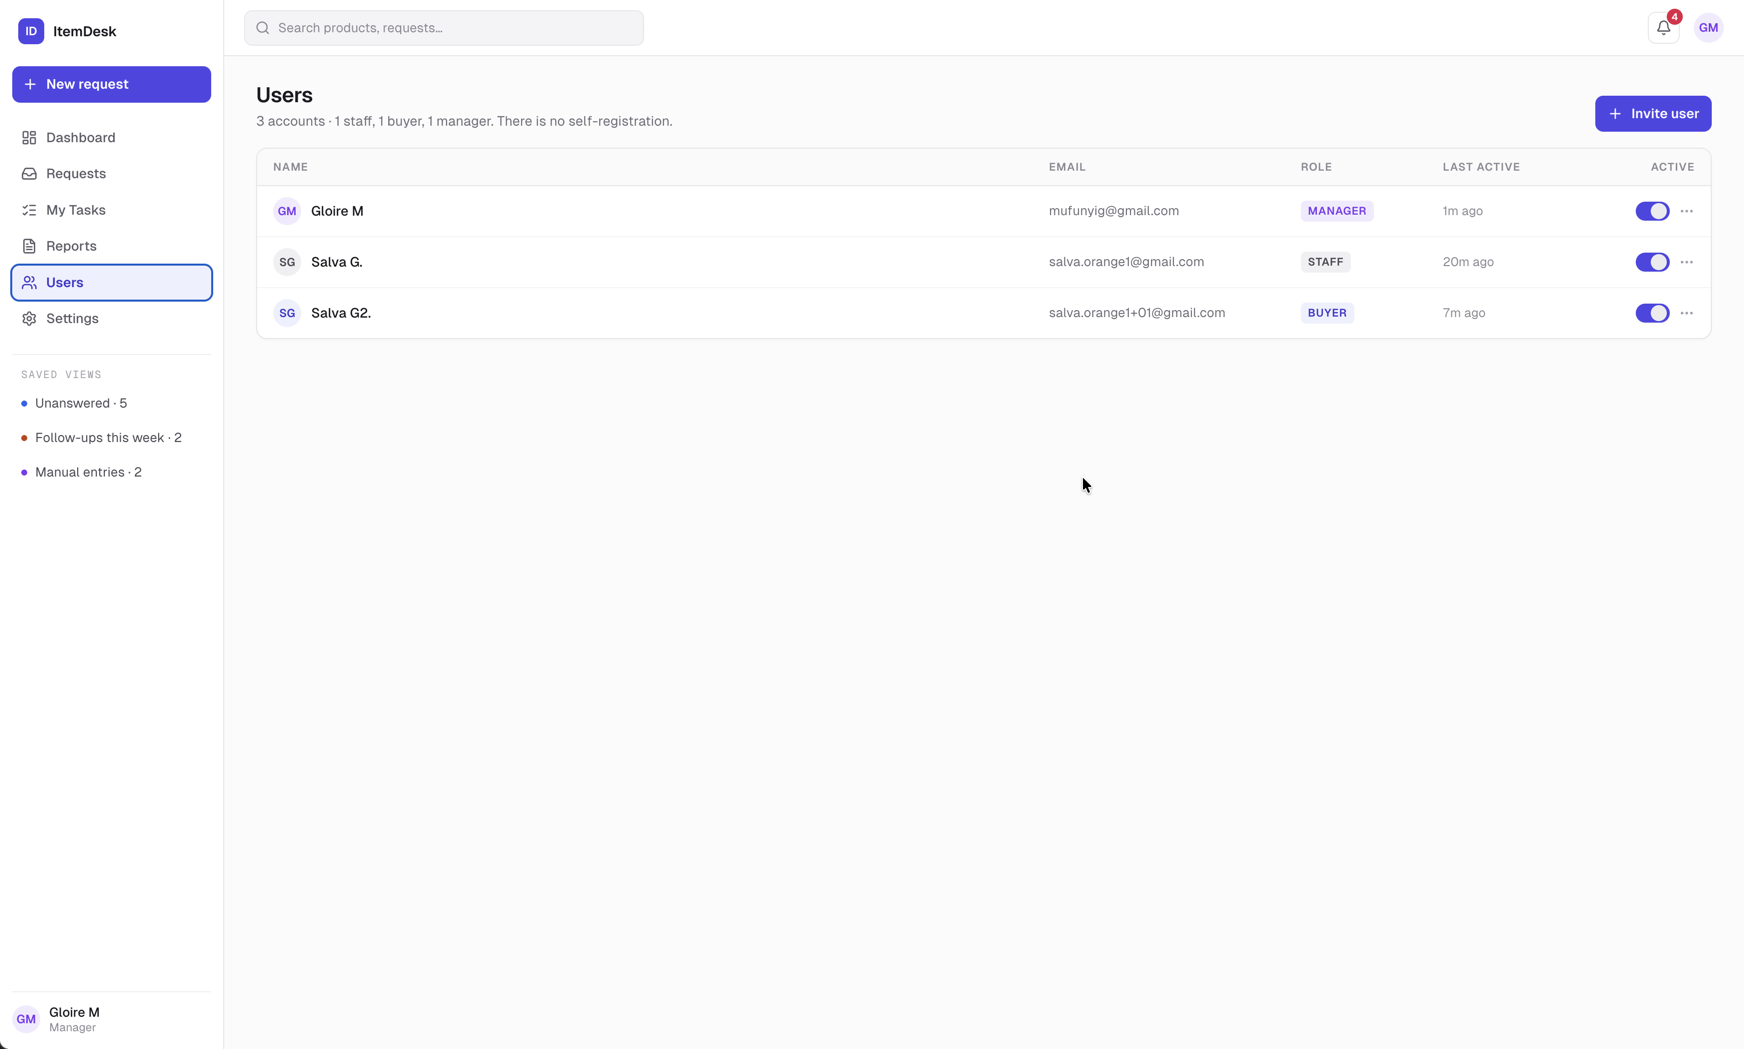
Task: Click the 1m ago last active value
Action: 1462,211
